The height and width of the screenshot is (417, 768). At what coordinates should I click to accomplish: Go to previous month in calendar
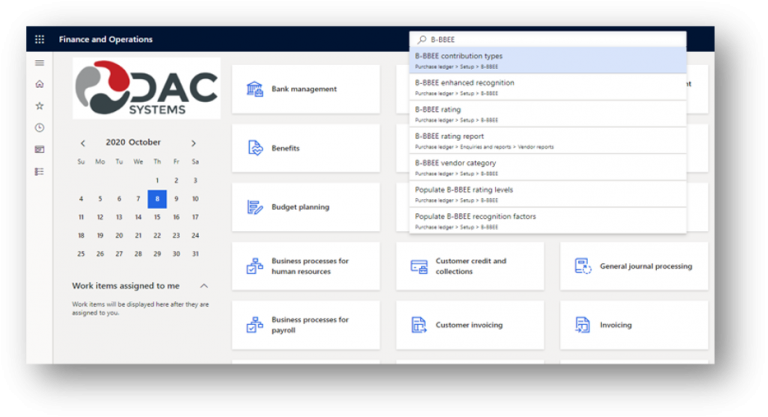click(82, 143)
